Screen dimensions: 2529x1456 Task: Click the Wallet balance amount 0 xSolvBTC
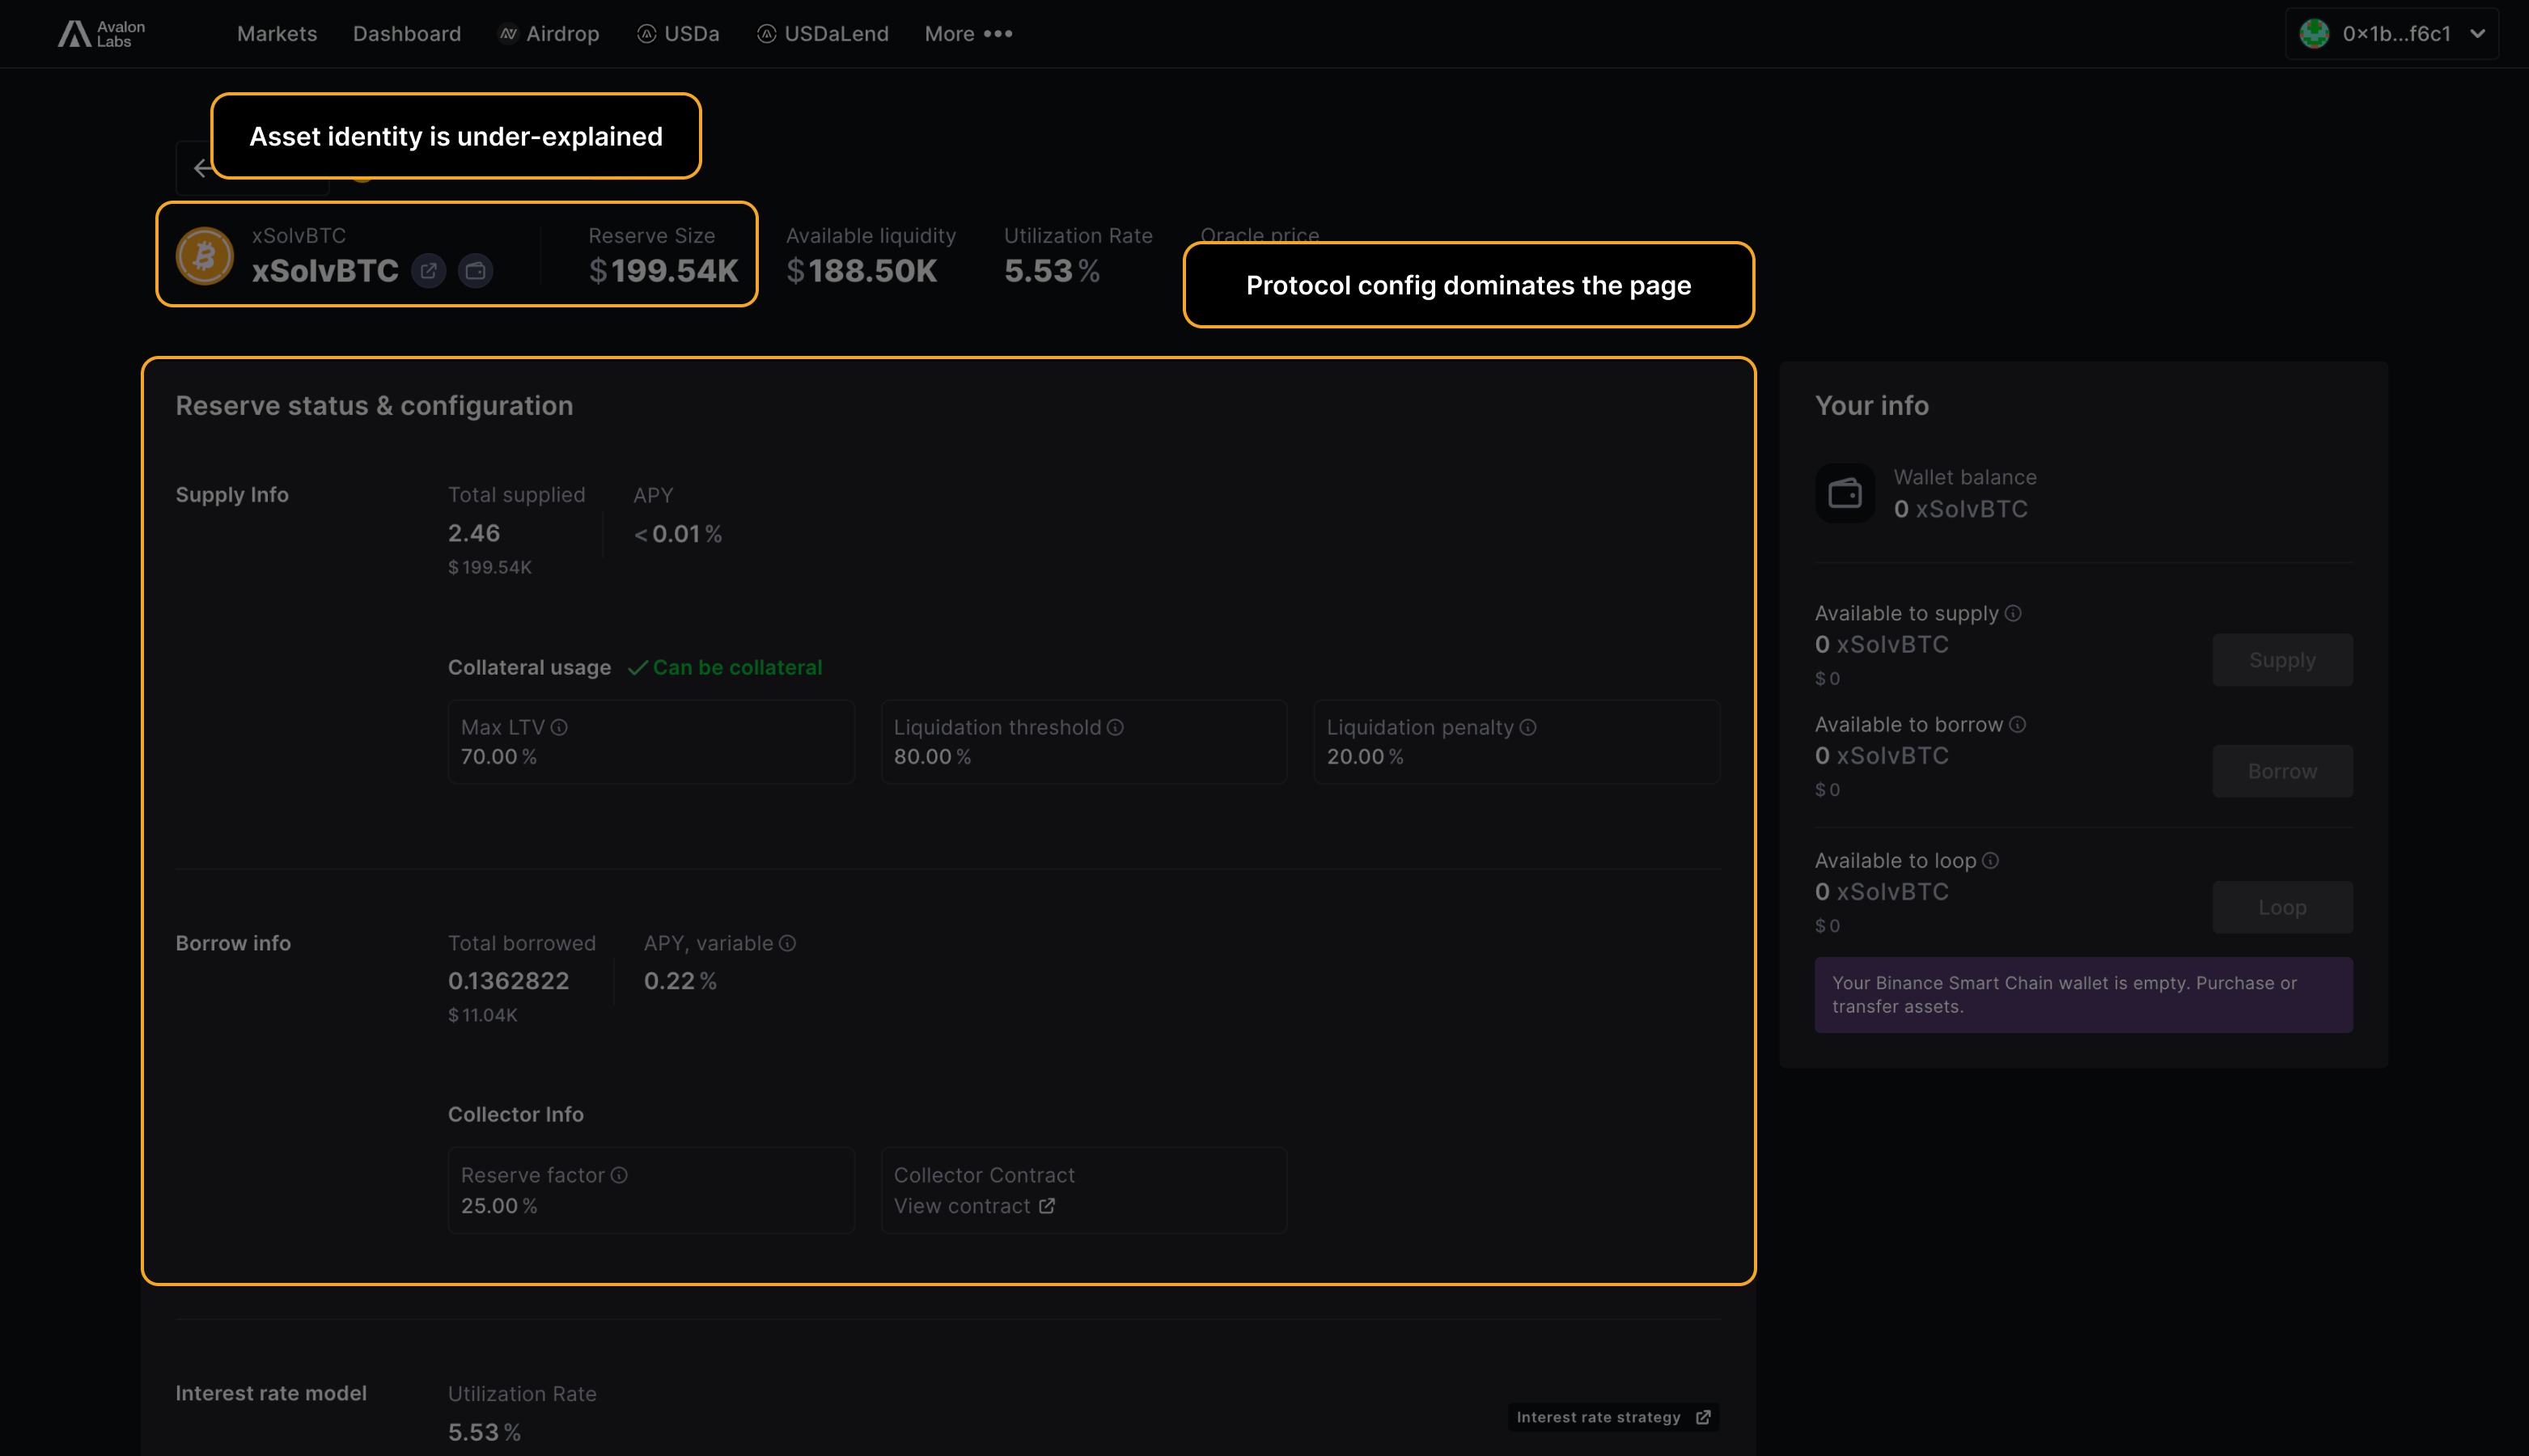pos(1961,510)
